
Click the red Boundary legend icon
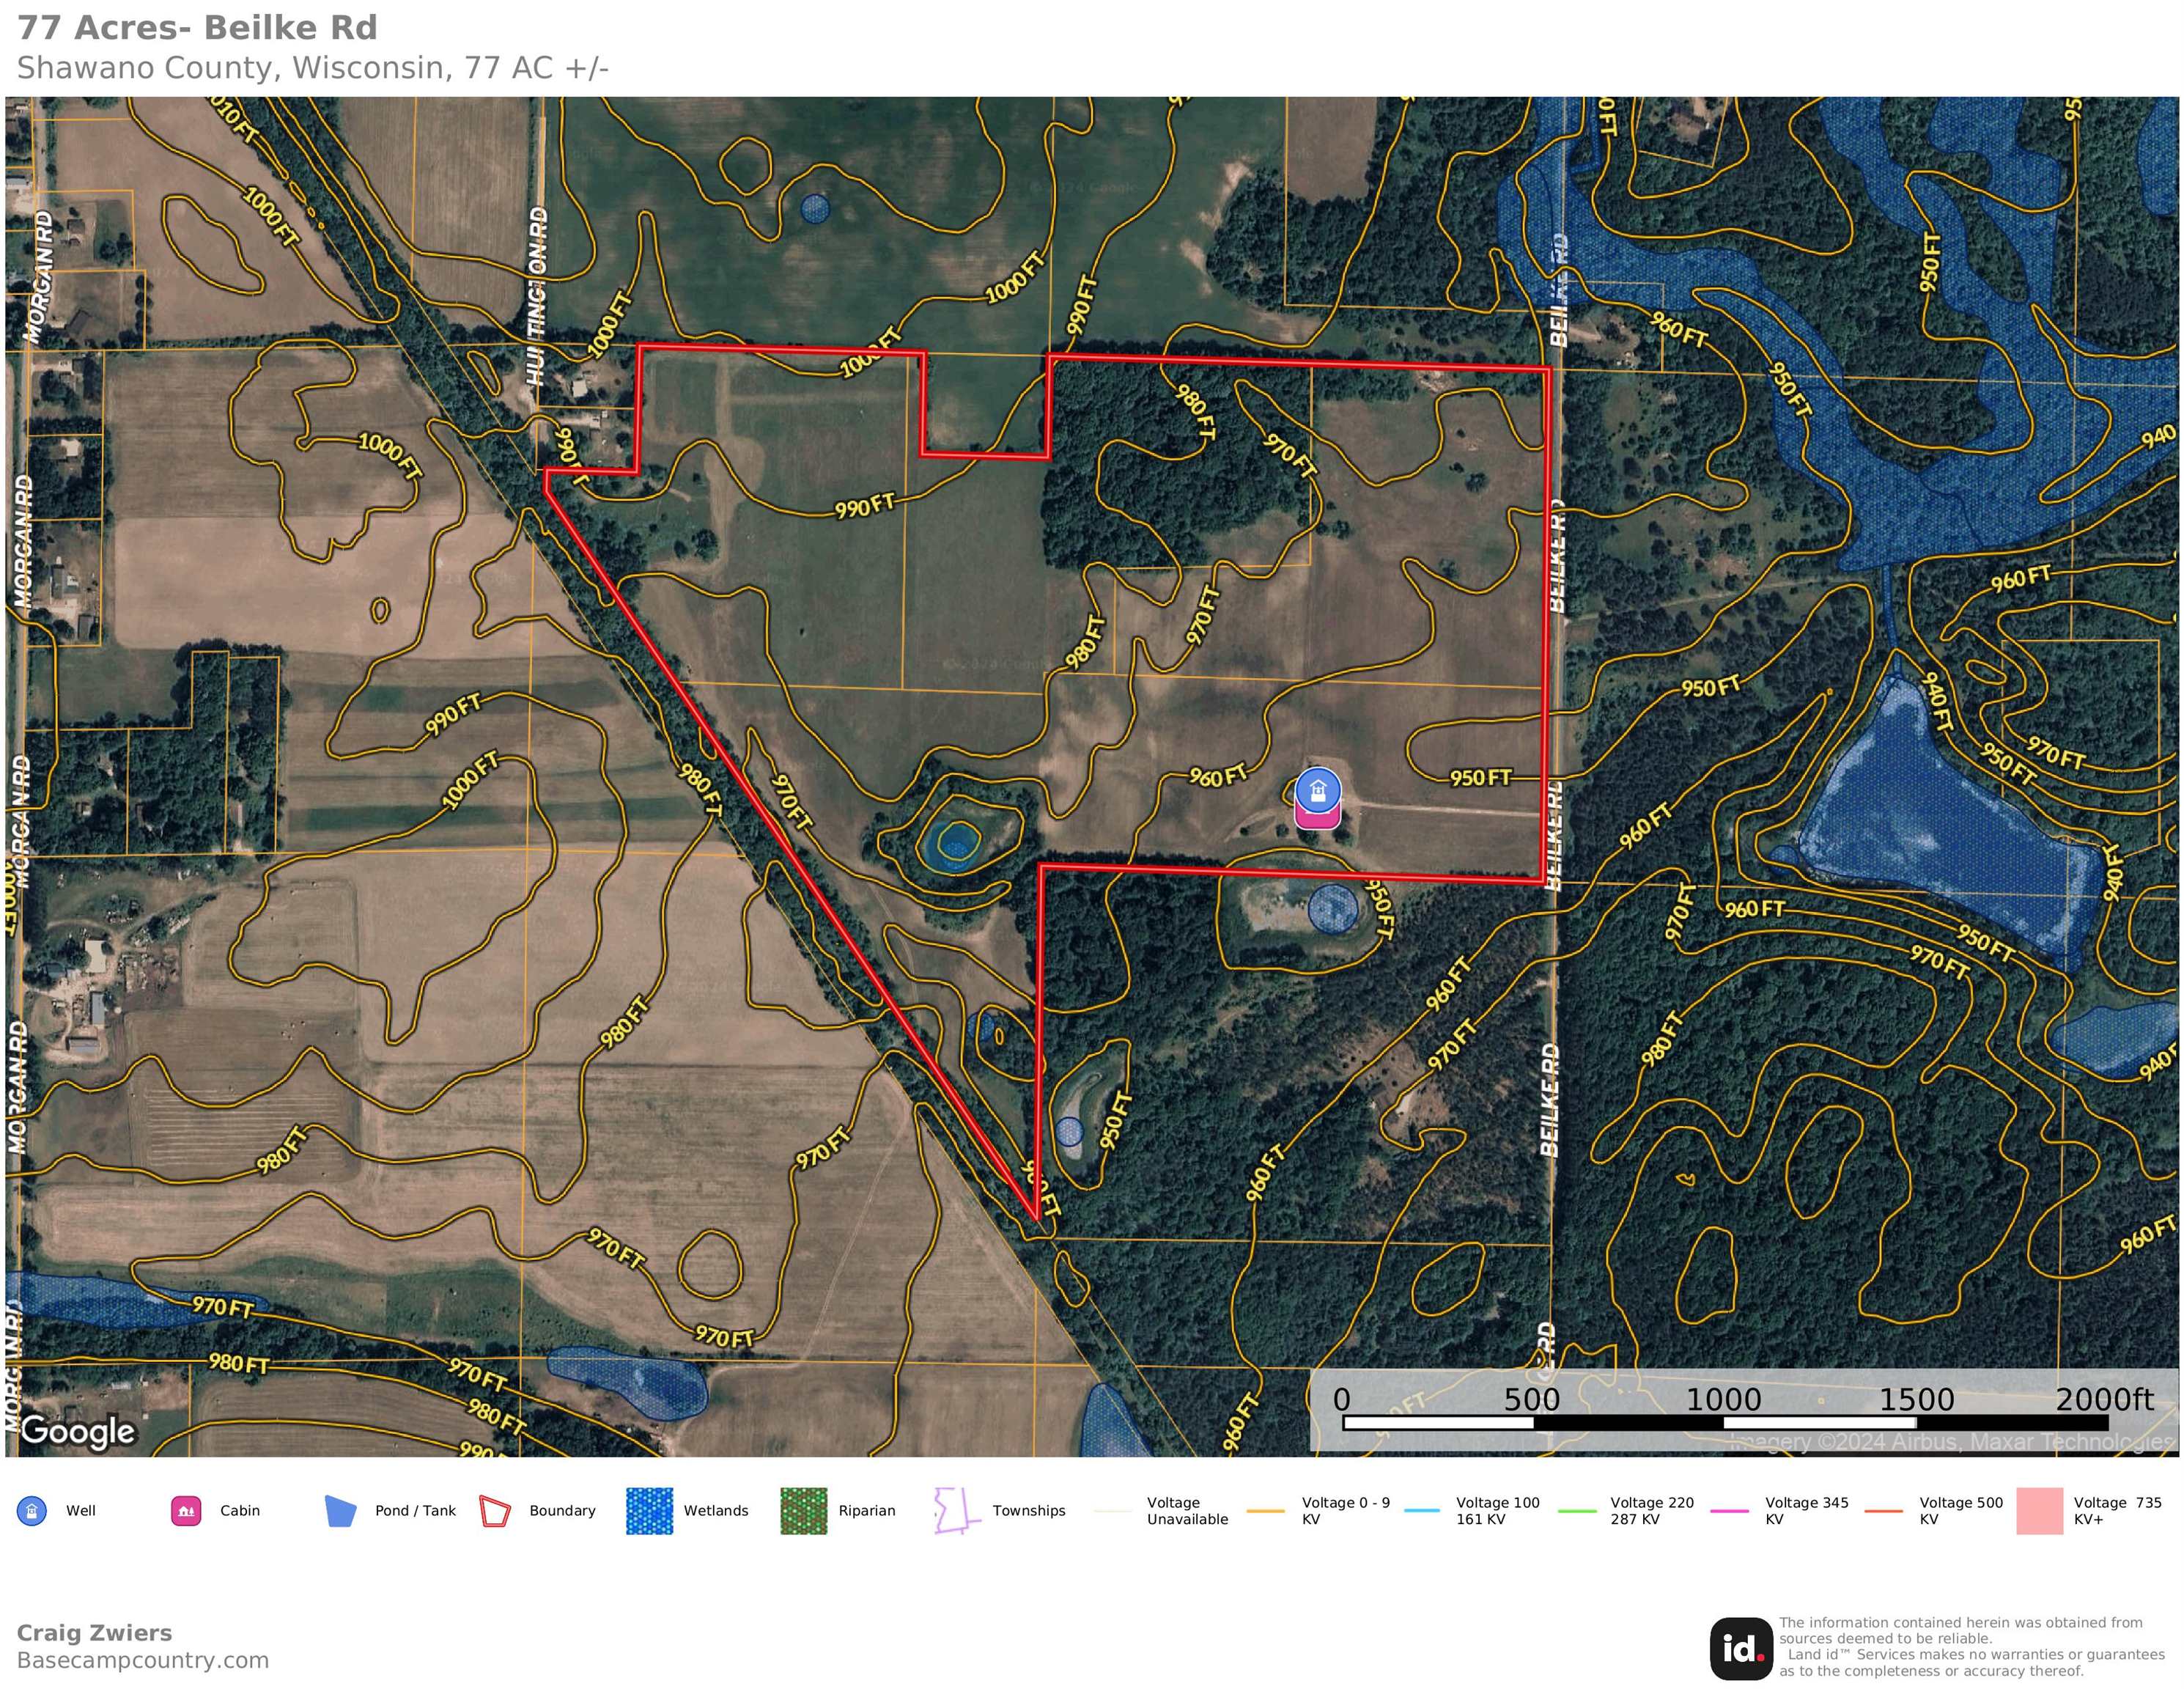(495, 1511)
